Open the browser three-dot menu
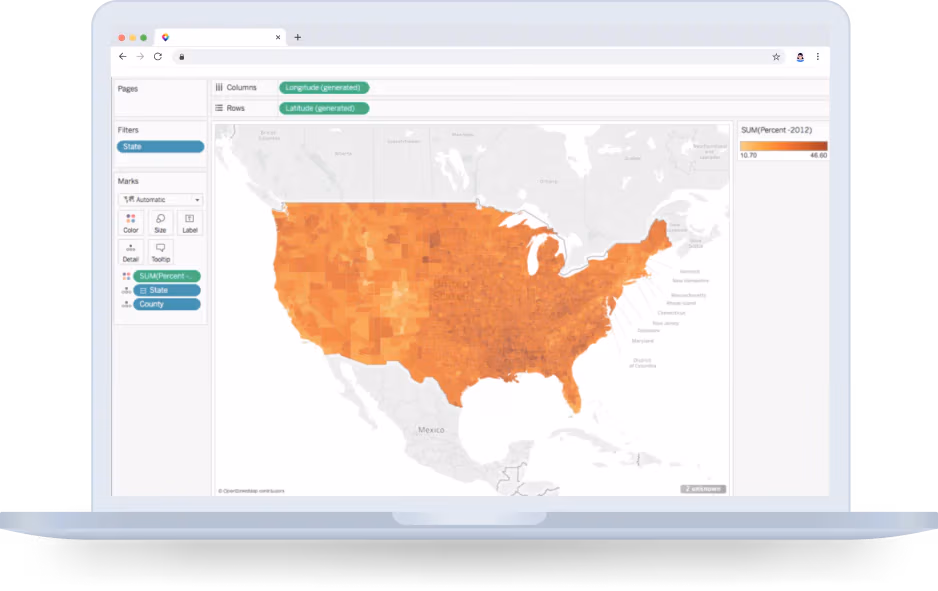This screenshot has width=938, height=591. click(818, 57)
